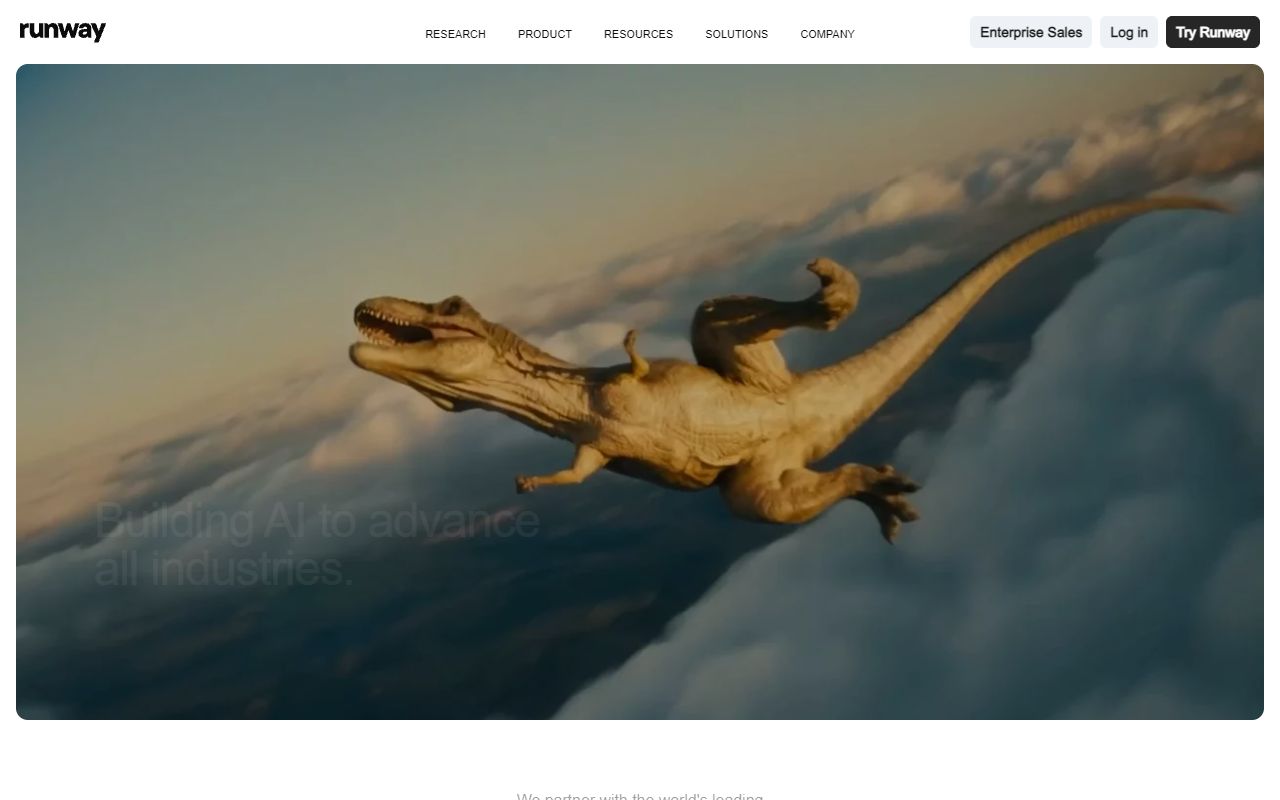
Task: Click the flying dinosaur hero video
Action: pos(639,392)
